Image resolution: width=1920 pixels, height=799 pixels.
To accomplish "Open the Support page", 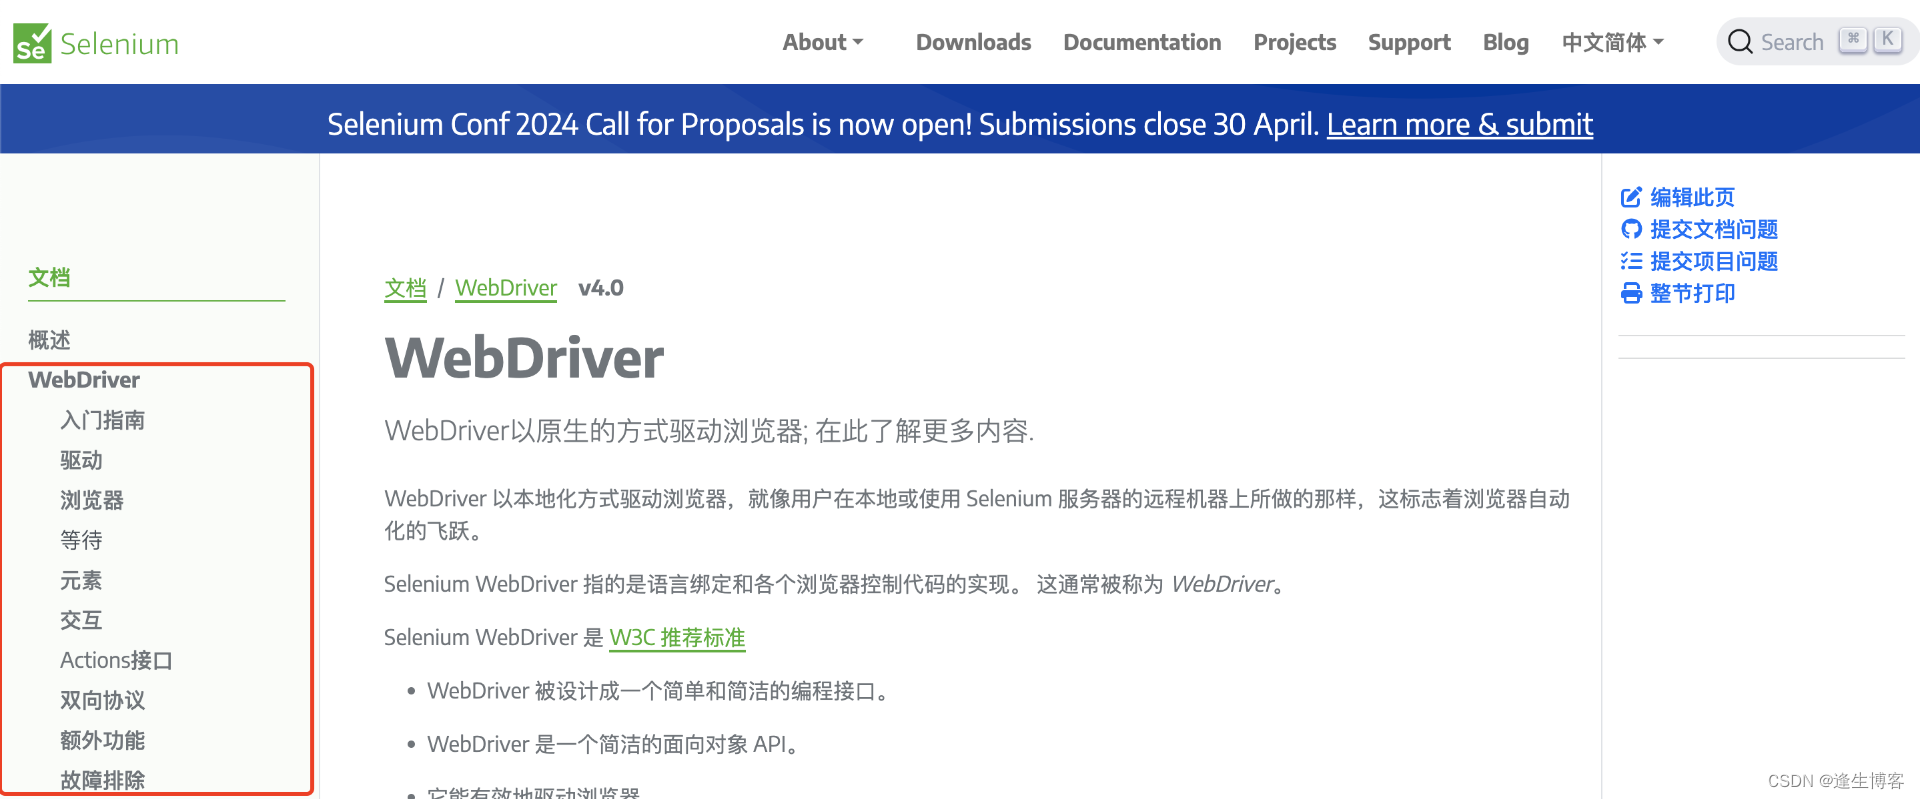I will [1409, 42].
